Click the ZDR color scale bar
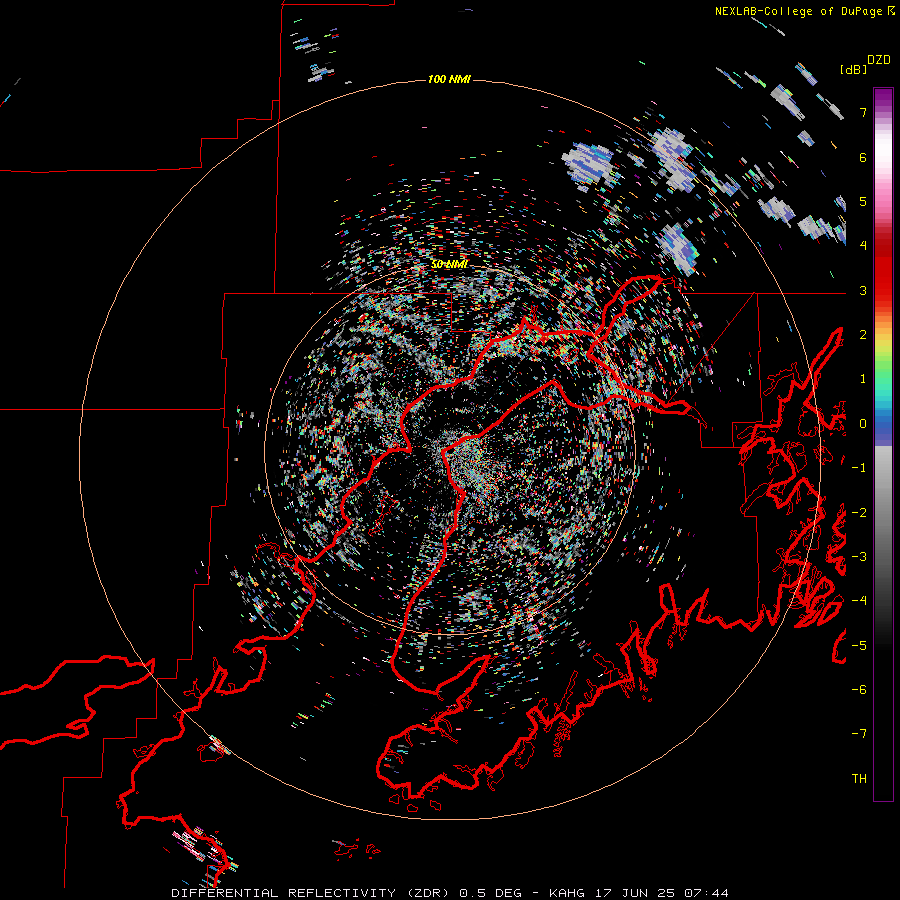Screen dimensions: 900x900 click(x=883, y=444)
